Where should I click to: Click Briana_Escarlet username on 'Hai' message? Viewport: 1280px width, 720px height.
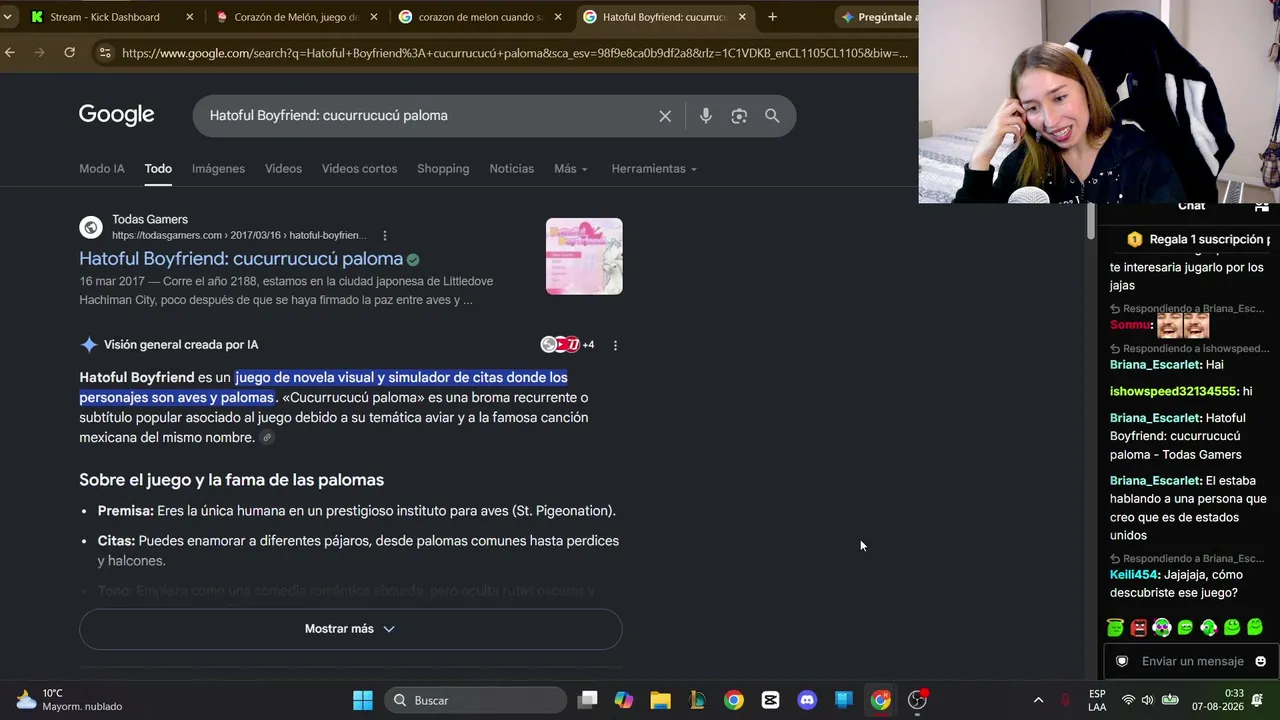pos(1155,365)
